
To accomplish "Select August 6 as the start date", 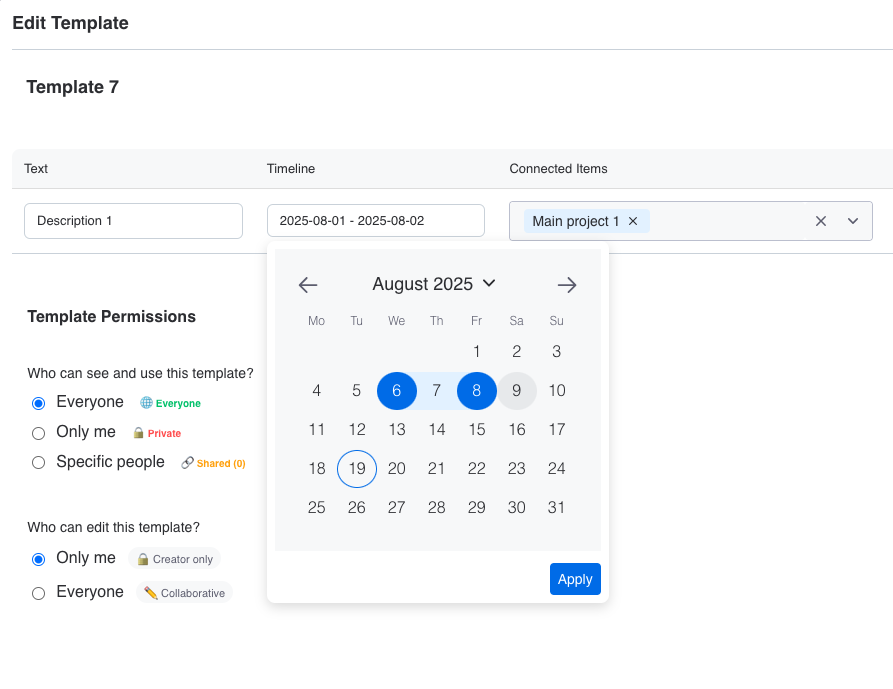I will 397,391.
